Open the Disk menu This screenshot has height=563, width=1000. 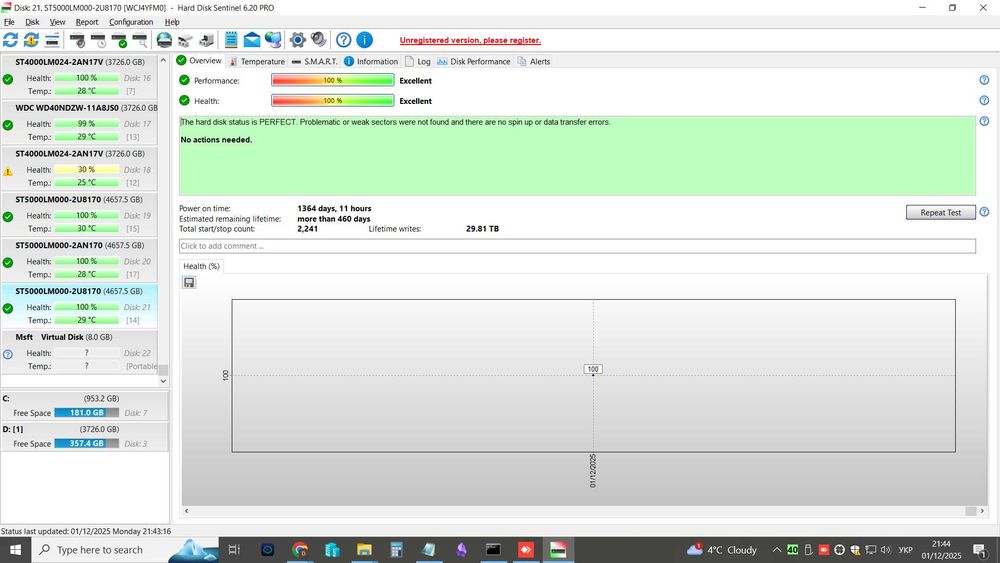32,22
